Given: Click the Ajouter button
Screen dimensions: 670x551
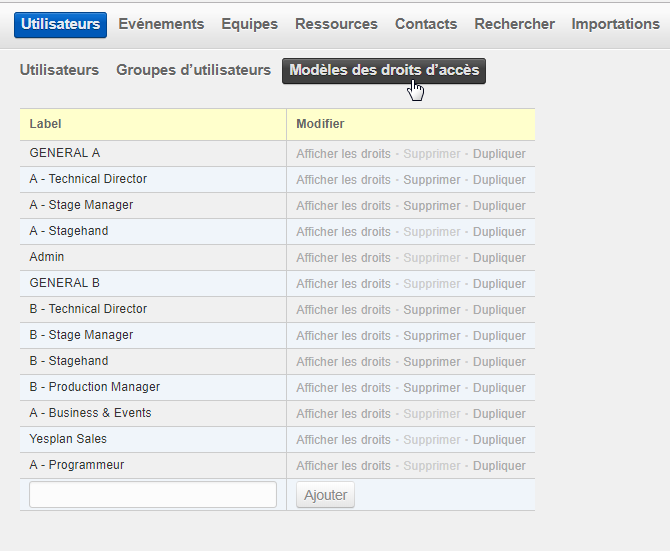Looking at the screenshot, I should pyautogui.click(x=325, y=495).
